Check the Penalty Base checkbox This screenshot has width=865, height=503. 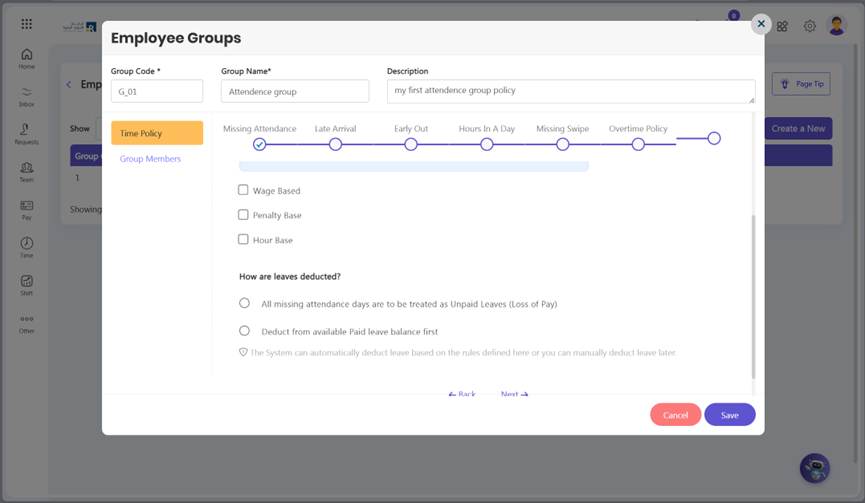coord(243,215)
